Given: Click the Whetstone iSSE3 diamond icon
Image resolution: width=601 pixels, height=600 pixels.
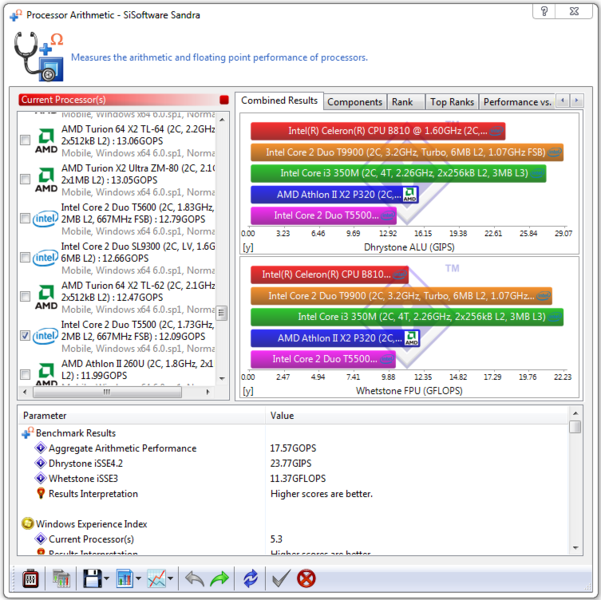Looking at the screenshot, I should (40, 478).
